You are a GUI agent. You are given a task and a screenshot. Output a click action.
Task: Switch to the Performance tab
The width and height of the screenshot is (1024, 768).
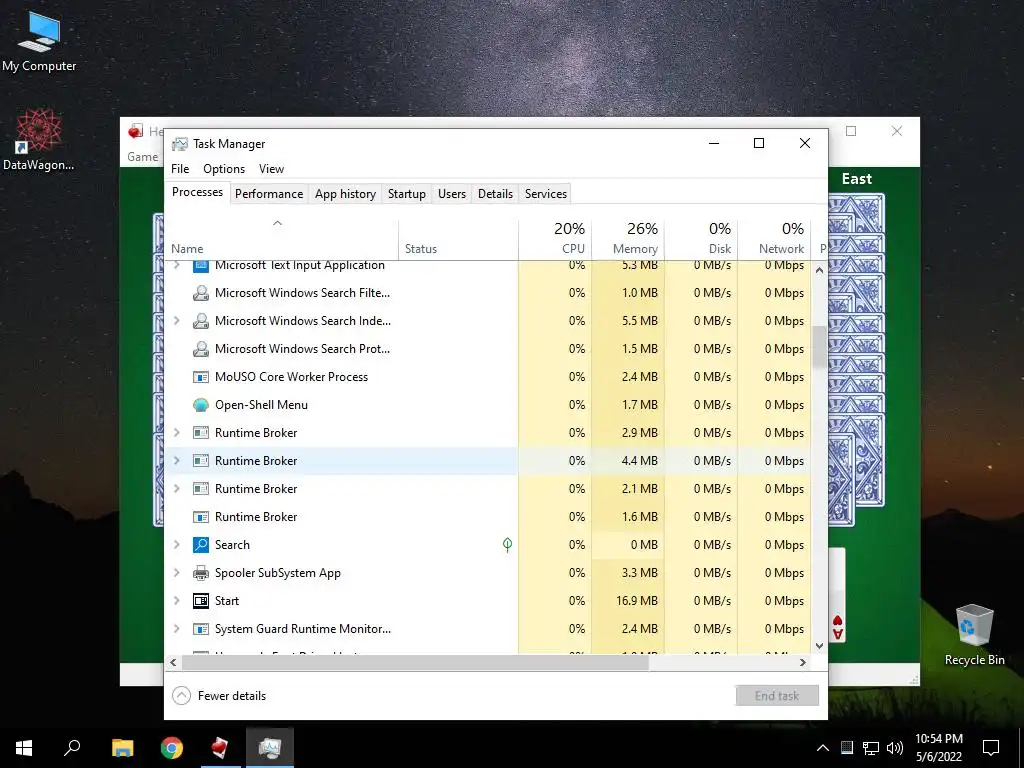click(269, 194)
